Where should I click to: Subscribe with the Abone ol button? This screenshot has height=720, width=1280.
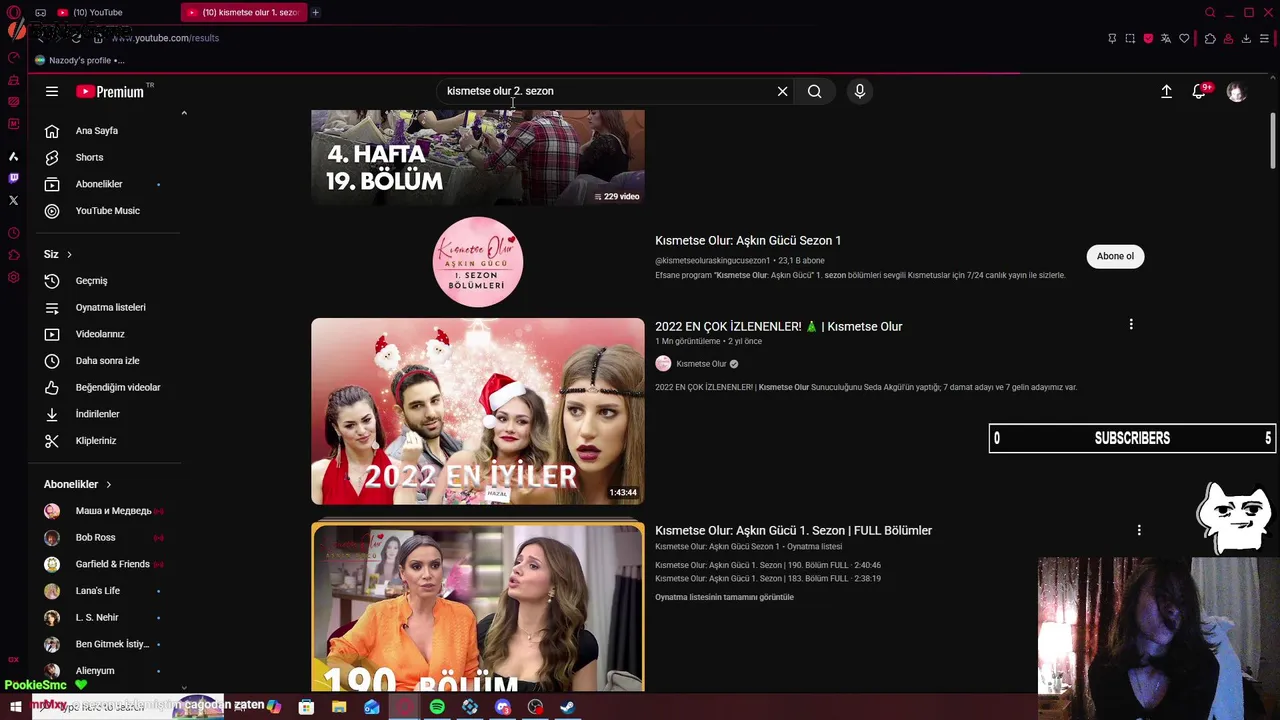(1115, 256)
